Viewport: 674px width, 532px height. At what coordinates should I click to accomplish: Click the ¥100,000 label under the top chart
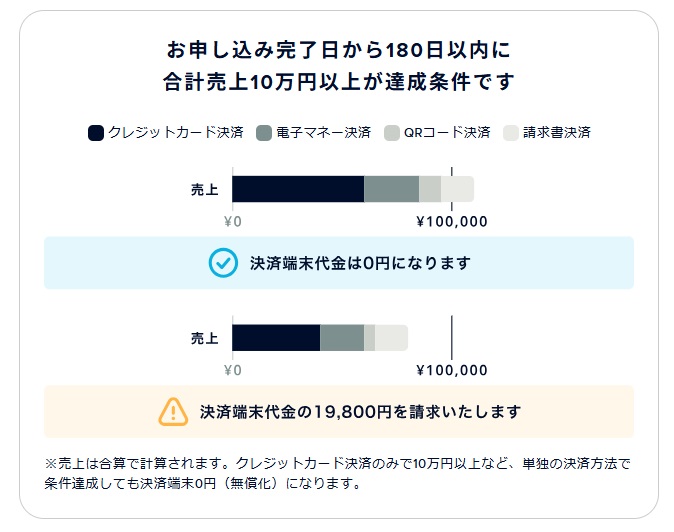(452, 222)
